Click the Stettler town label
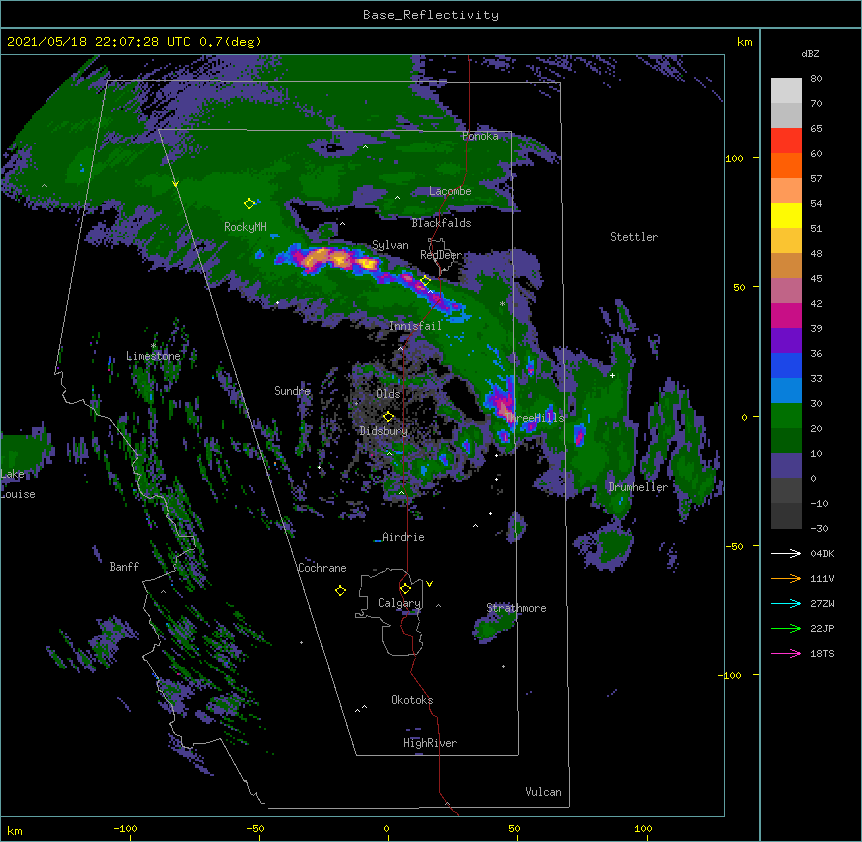 click(634, 237)
